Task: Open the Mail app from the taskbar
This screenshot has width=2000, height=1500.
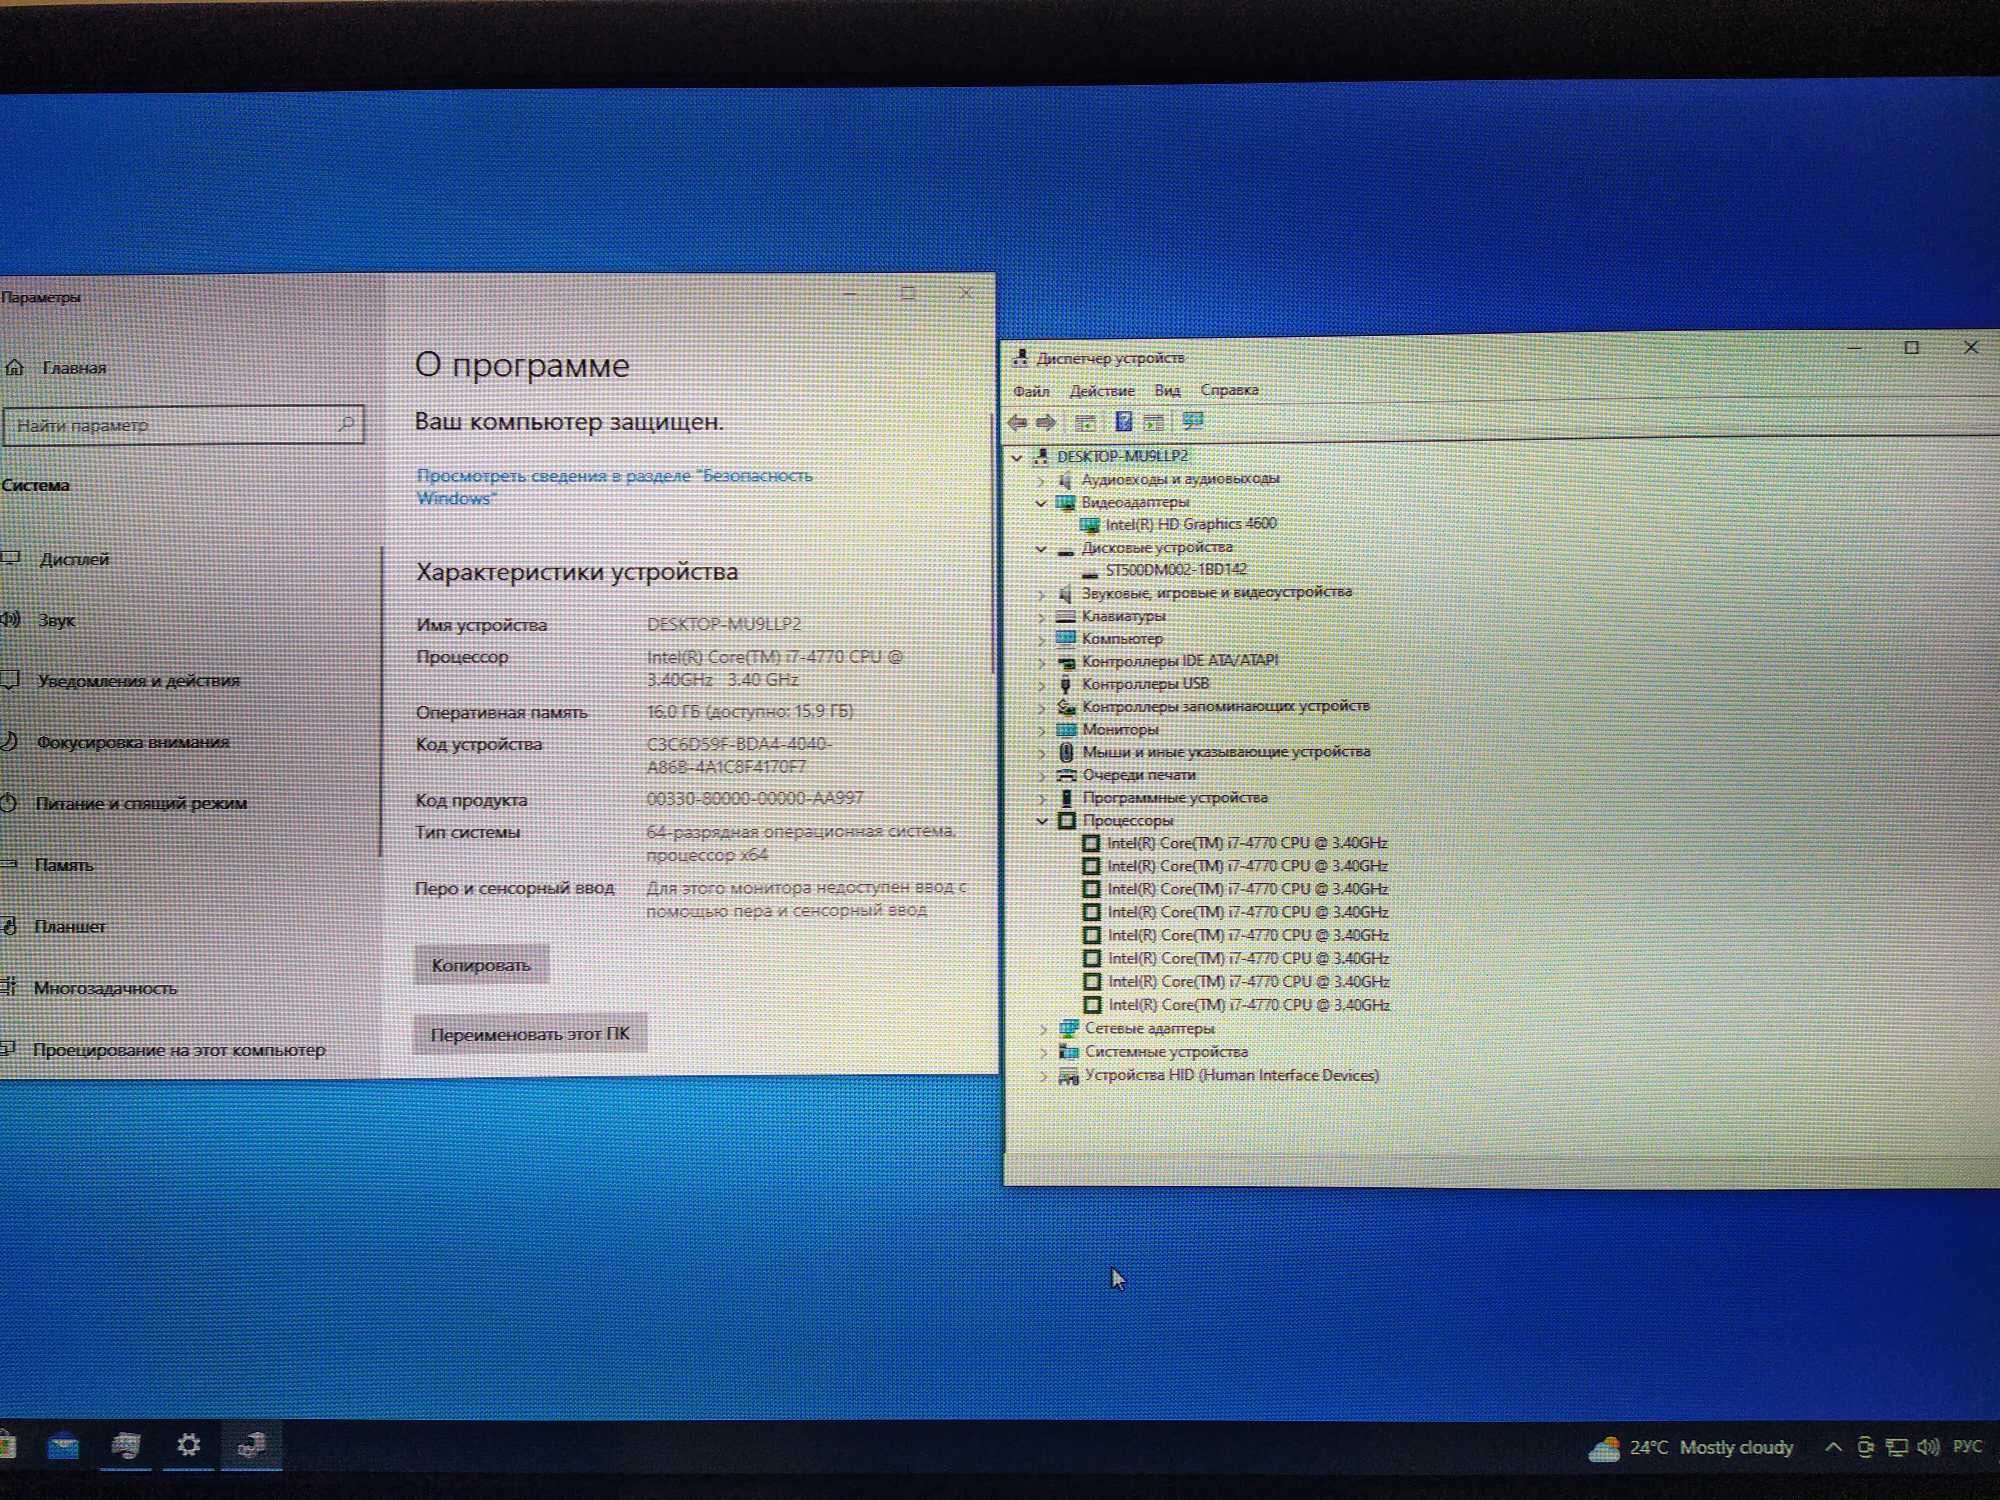Action: coord(63,1446)
